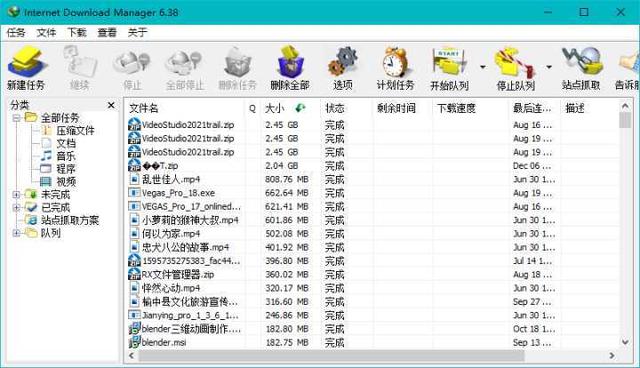
Task: Click the 删除全部 trash icon
Action: click(290, 62)
